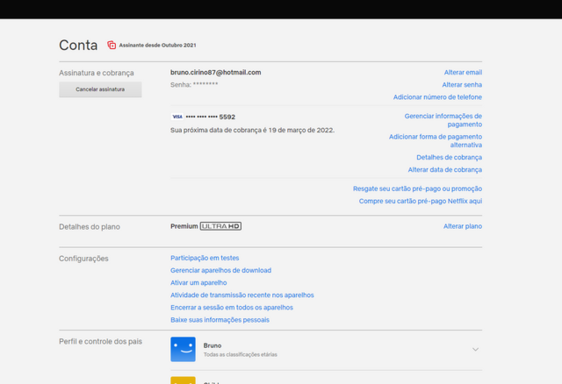Click Perfil e controle dos pais label
Viewport: 562px width, 384px height.
coord(100,341)
